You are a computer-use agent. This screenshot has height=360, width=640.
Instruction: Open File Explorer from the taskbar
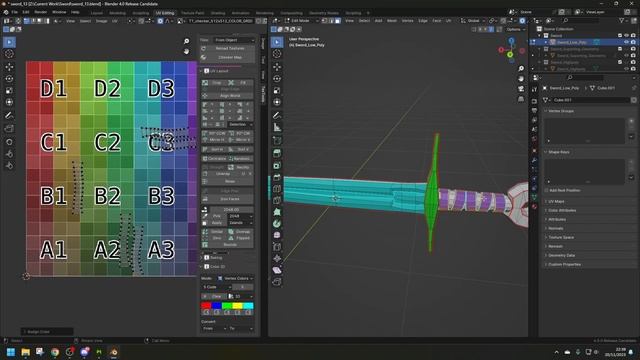tap(25, 352)
